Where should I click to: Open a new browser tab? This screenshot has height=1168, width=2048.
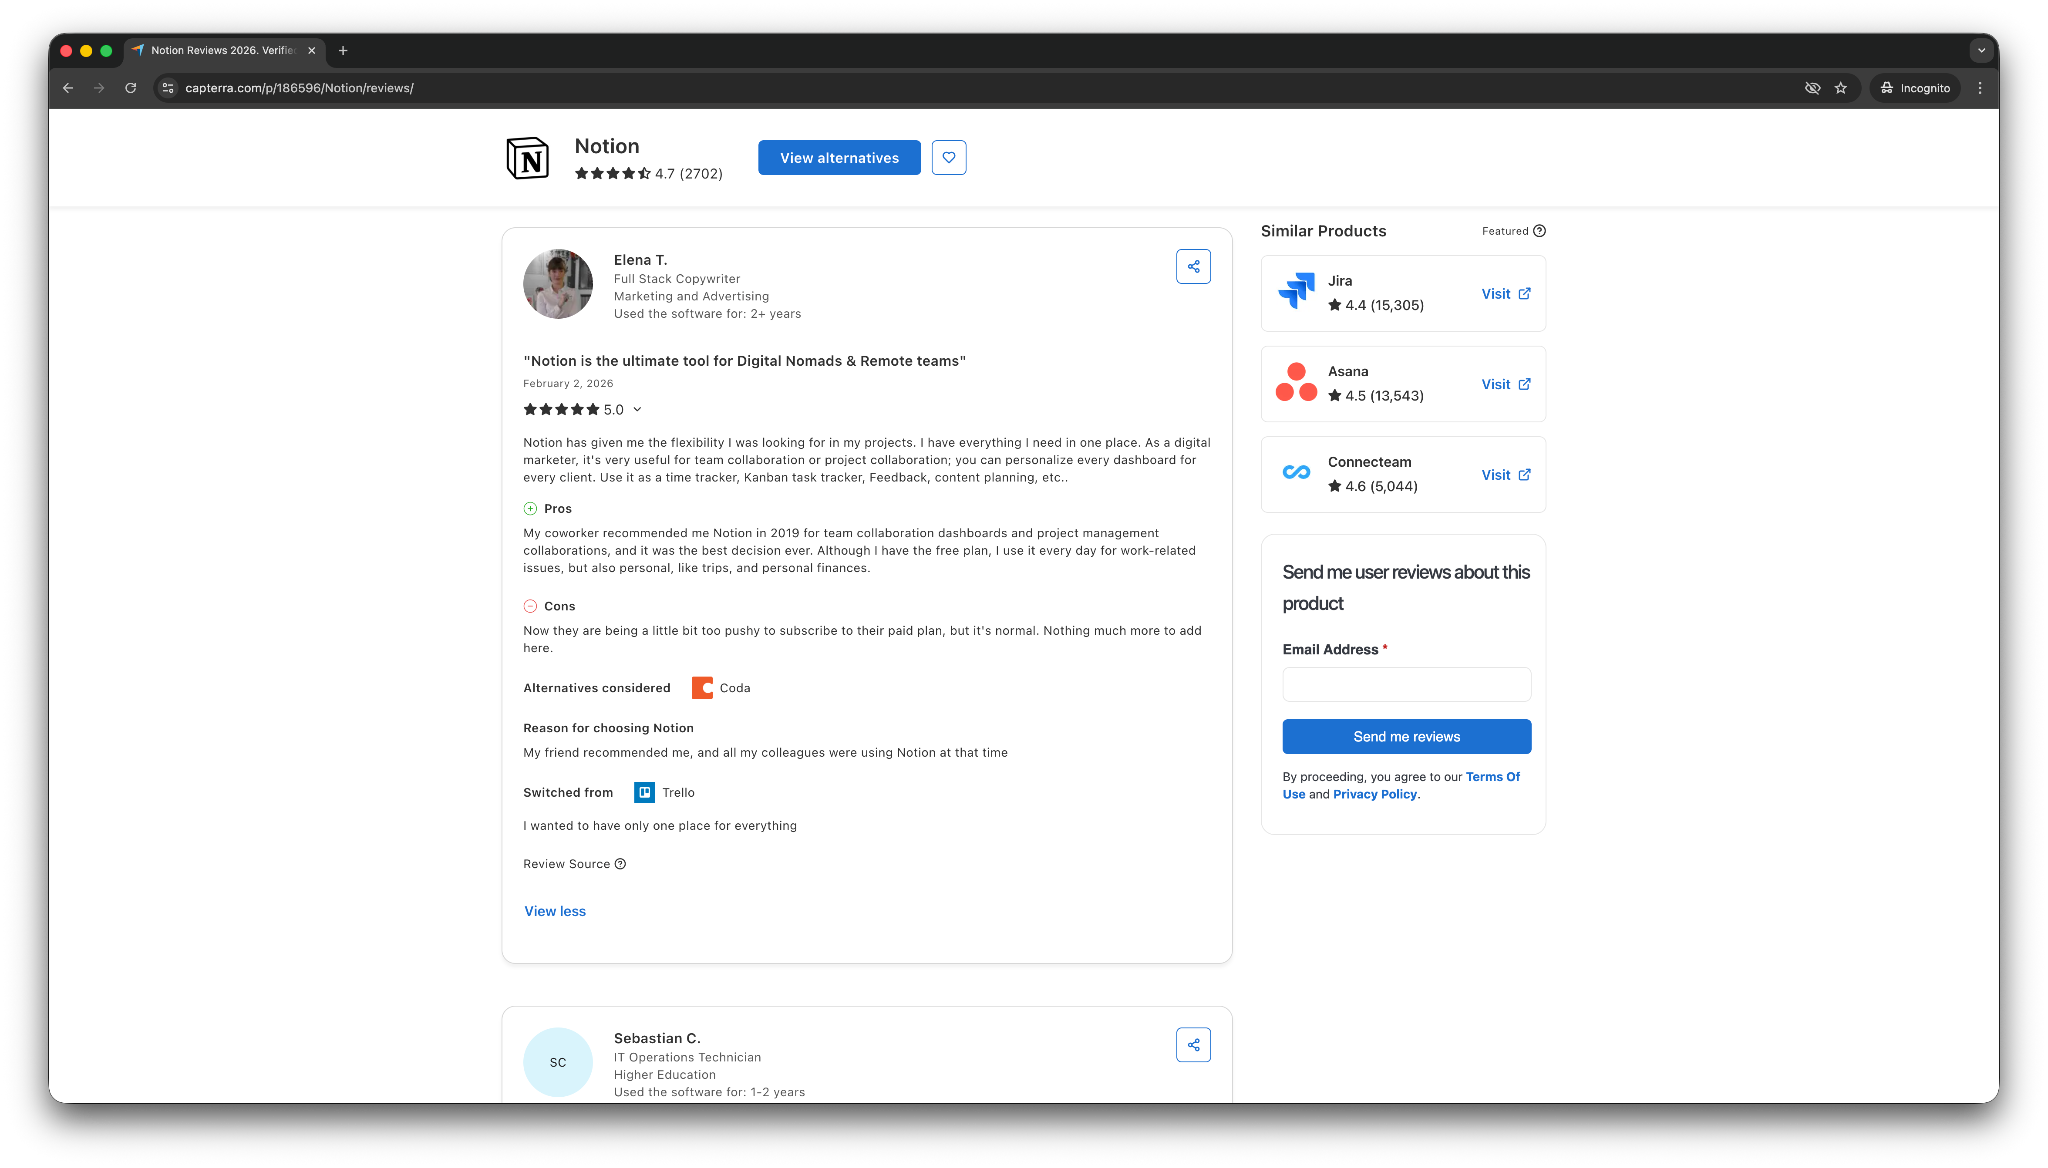343,50
